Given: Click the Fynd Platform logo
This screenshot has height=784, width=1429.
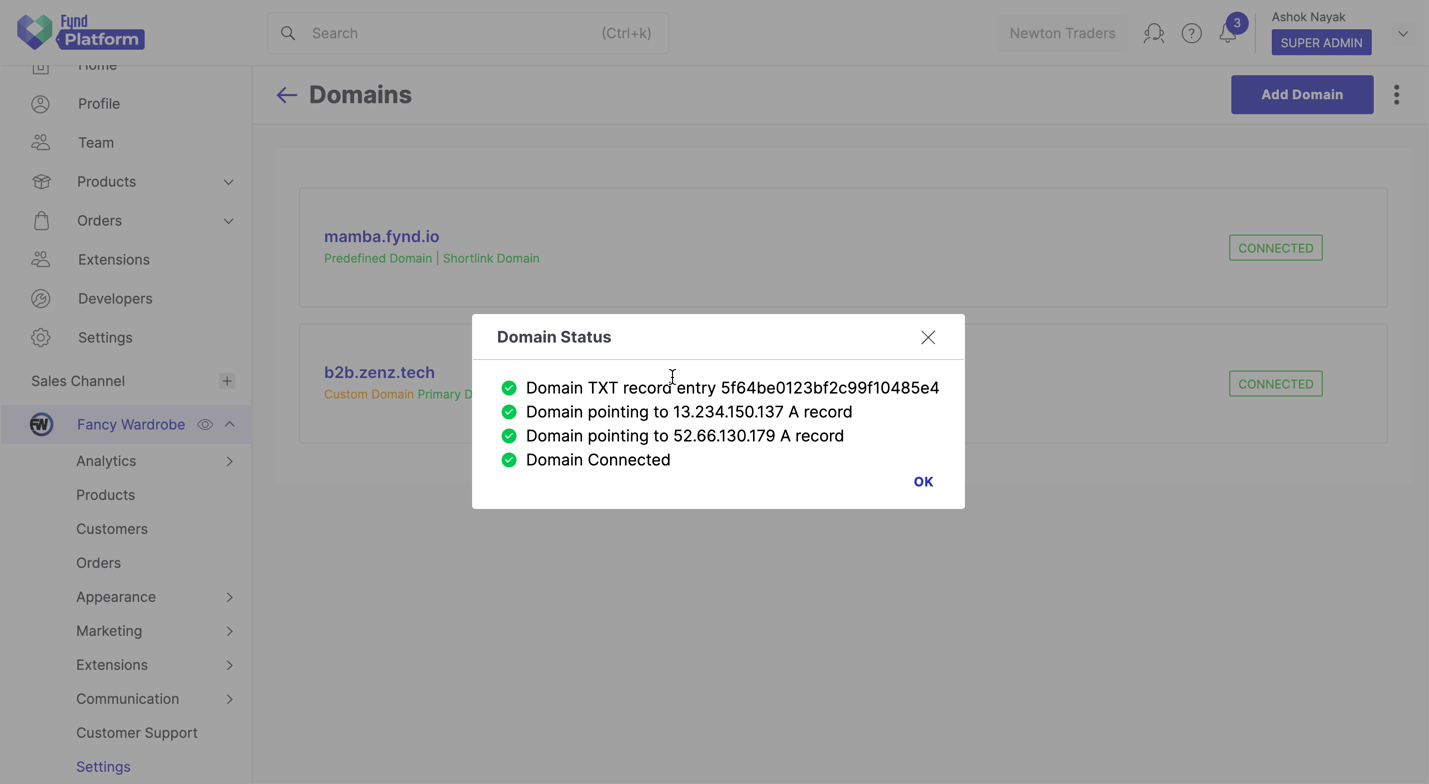Looking at the screenshot, I should click(x=81, y=32).
